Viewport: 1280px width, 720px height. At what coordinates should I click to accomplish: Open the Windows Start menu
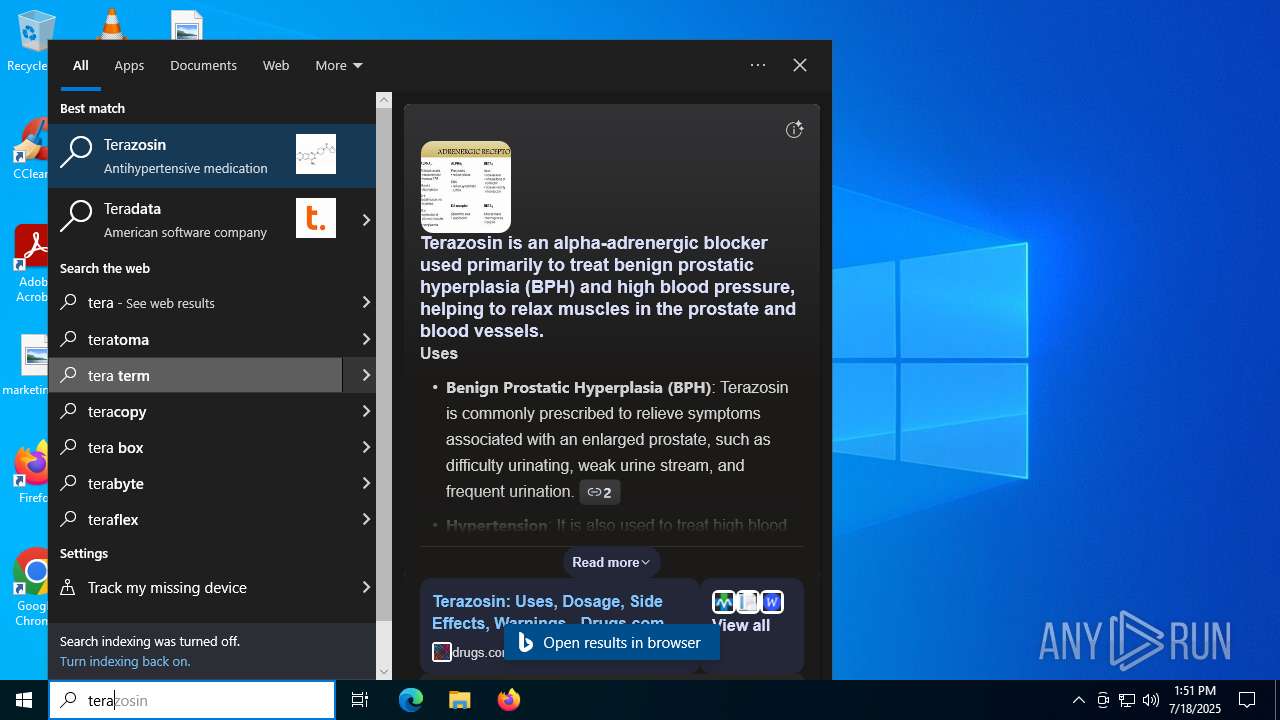point(24,700)
